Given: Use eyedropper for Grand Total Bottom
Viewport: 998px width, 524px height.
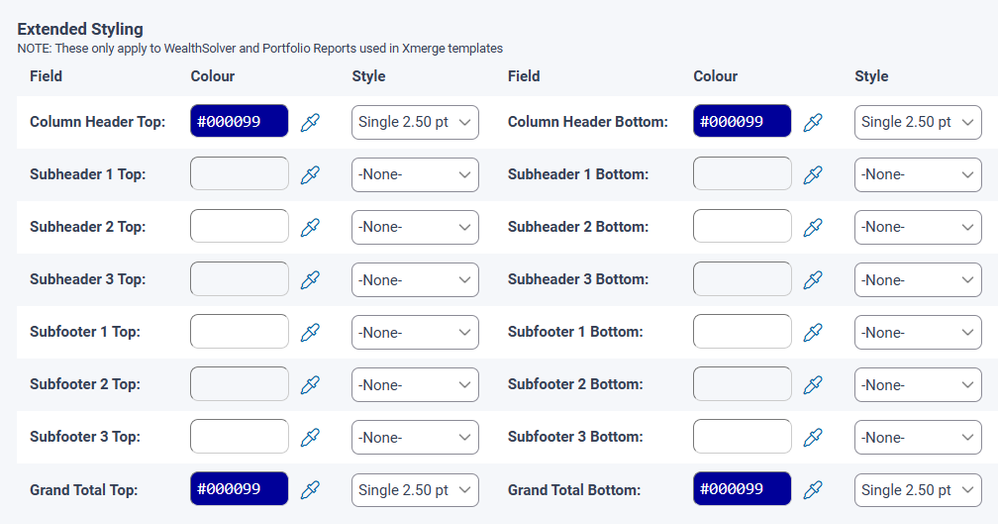Looking at the screenshot, I should tap(814, 490).
